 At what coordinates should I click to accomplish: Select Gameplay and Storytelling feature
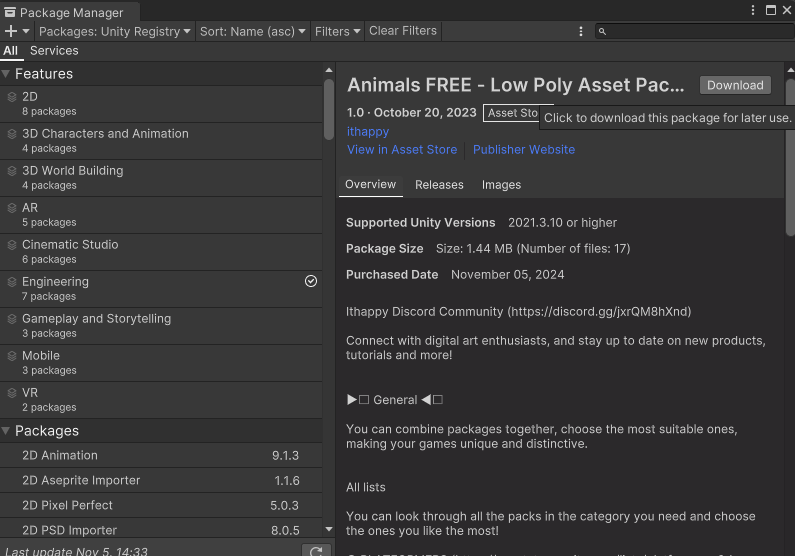click(x=161, y=326)
